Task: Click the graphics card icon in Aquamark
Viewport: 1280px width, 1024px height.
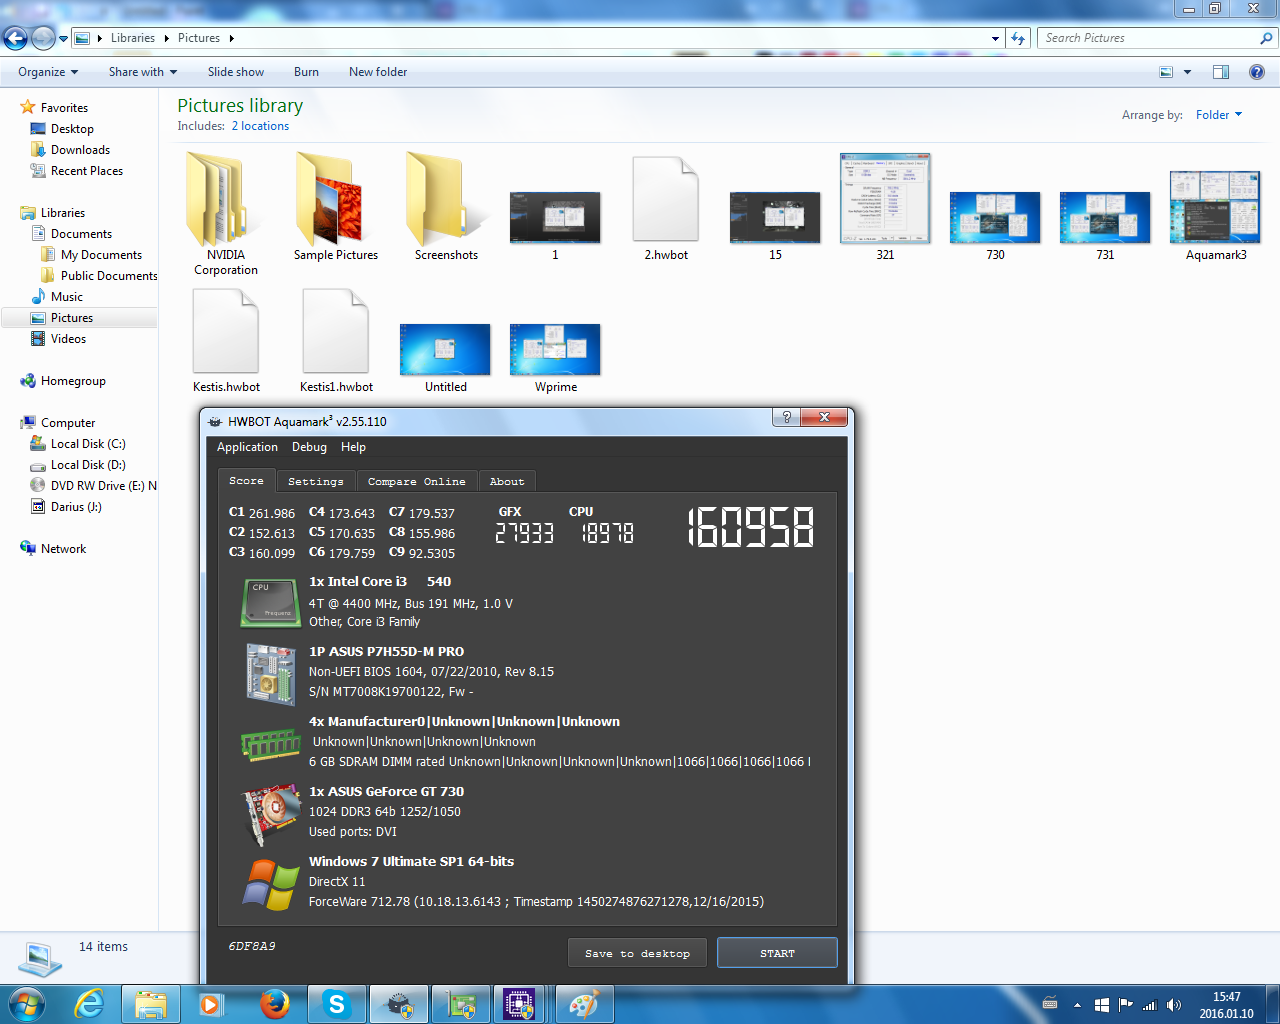Action: pos(271,814)
